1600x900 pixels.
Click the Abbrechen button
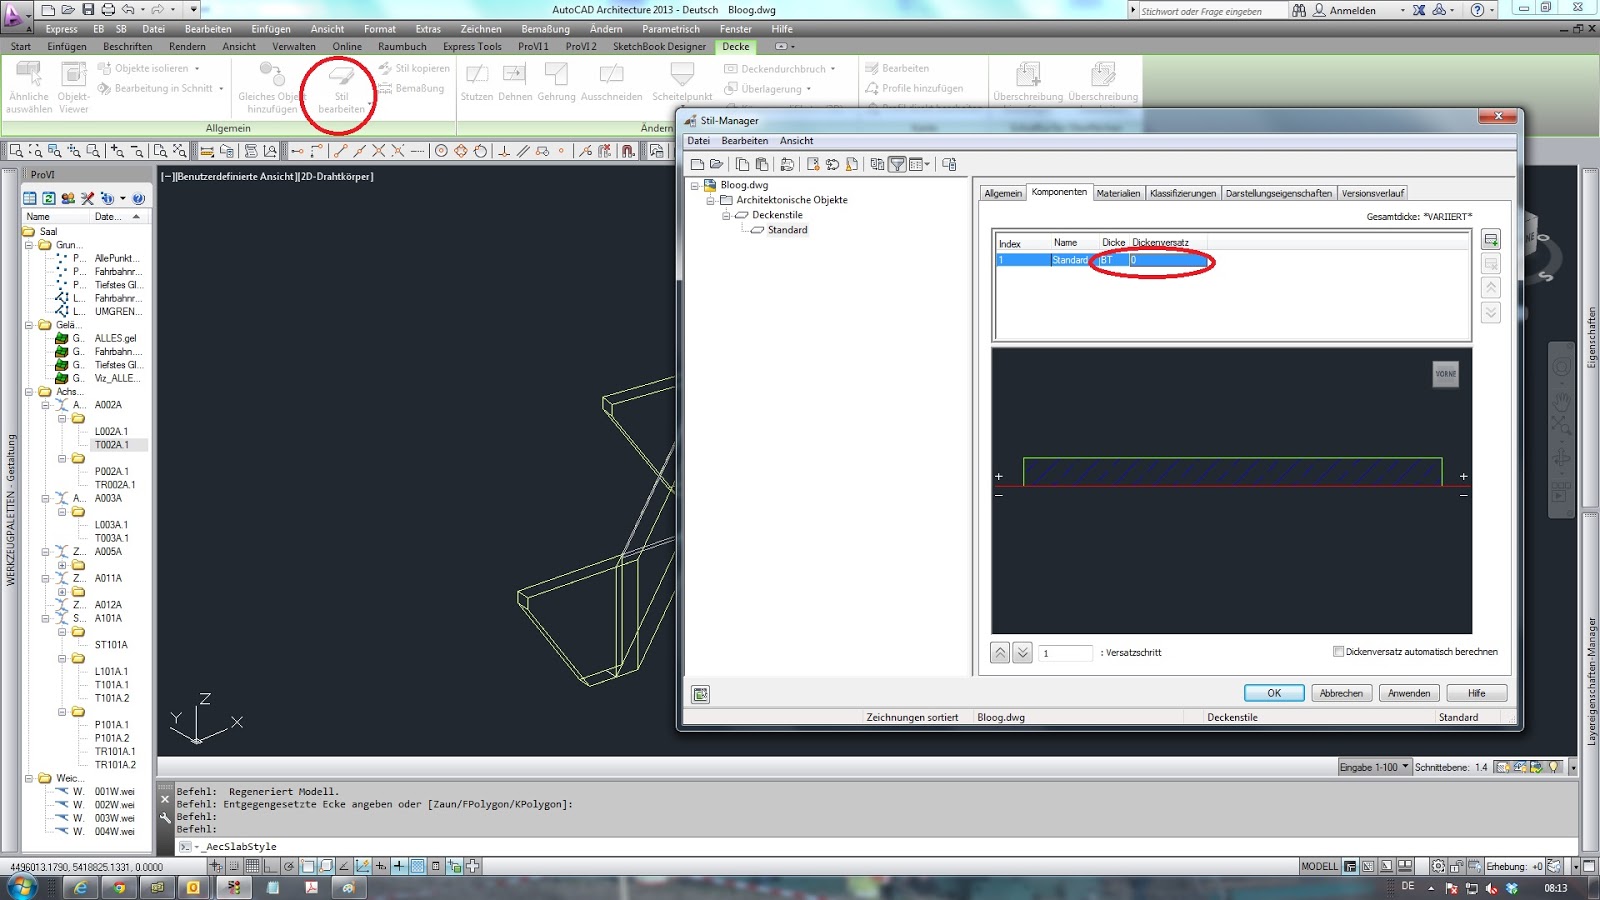point(1341,693)
